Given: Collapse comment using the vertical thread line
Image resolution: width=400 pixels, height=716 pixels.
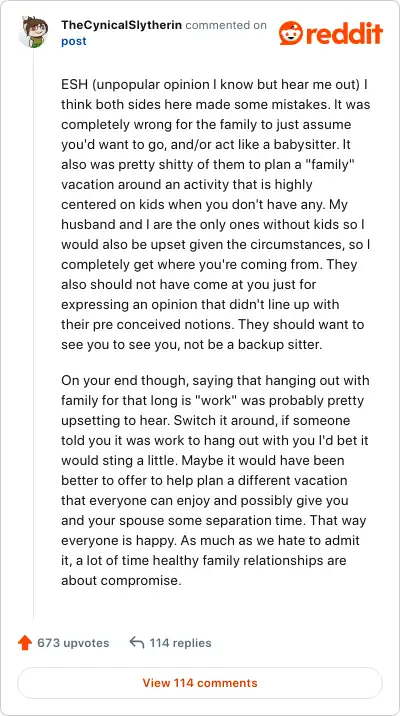Looking at the screenshot, I should click(x=33, y=333).
